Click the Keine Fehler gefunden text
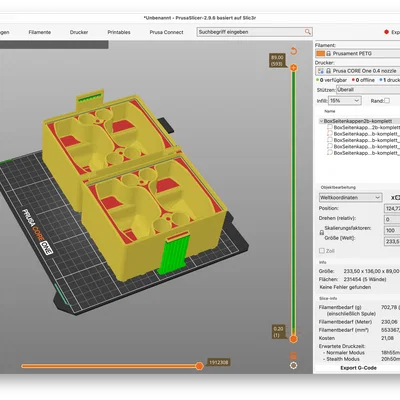 (345, 287)
